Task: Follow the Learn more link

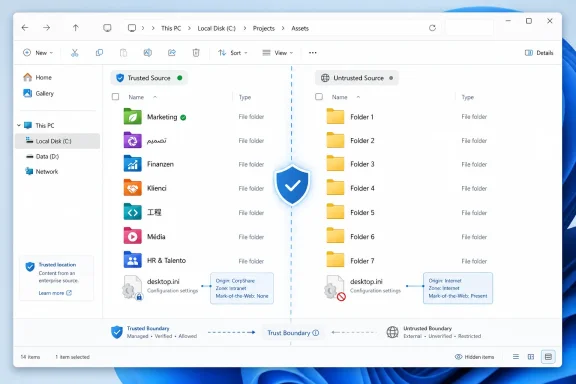Action: point(55,293)
